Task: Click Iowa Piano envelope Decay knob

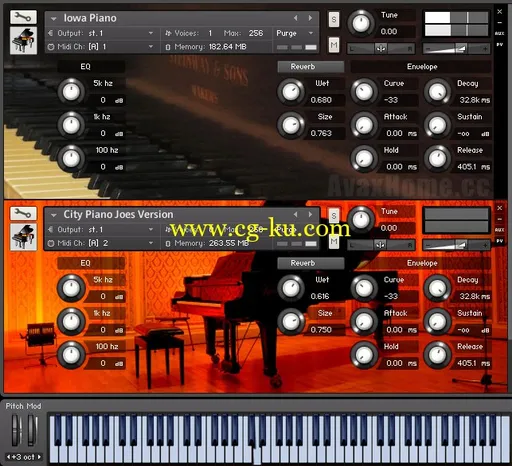Action: pos(438,92)
